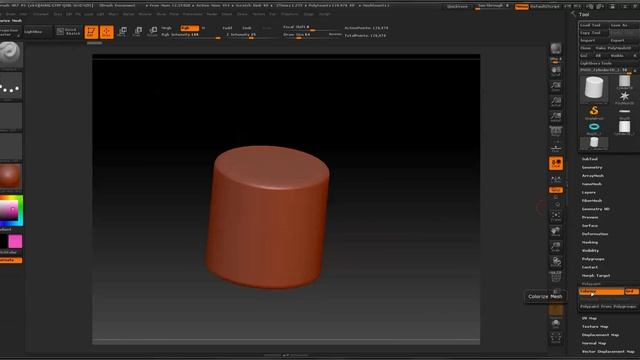The height and width of the screenshot is (360, 640).
Task: Click the Actual size icon
Action: click(556, 102)
